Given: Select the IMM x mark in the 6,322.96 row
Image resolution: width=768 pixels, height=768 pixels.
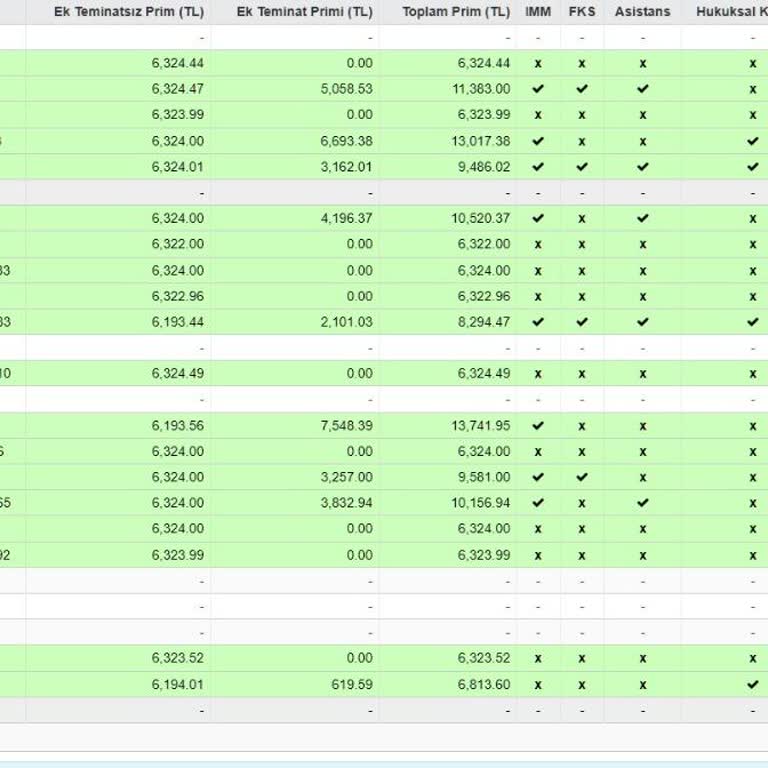Looking at the screenshot, I should tap(538, 297).
